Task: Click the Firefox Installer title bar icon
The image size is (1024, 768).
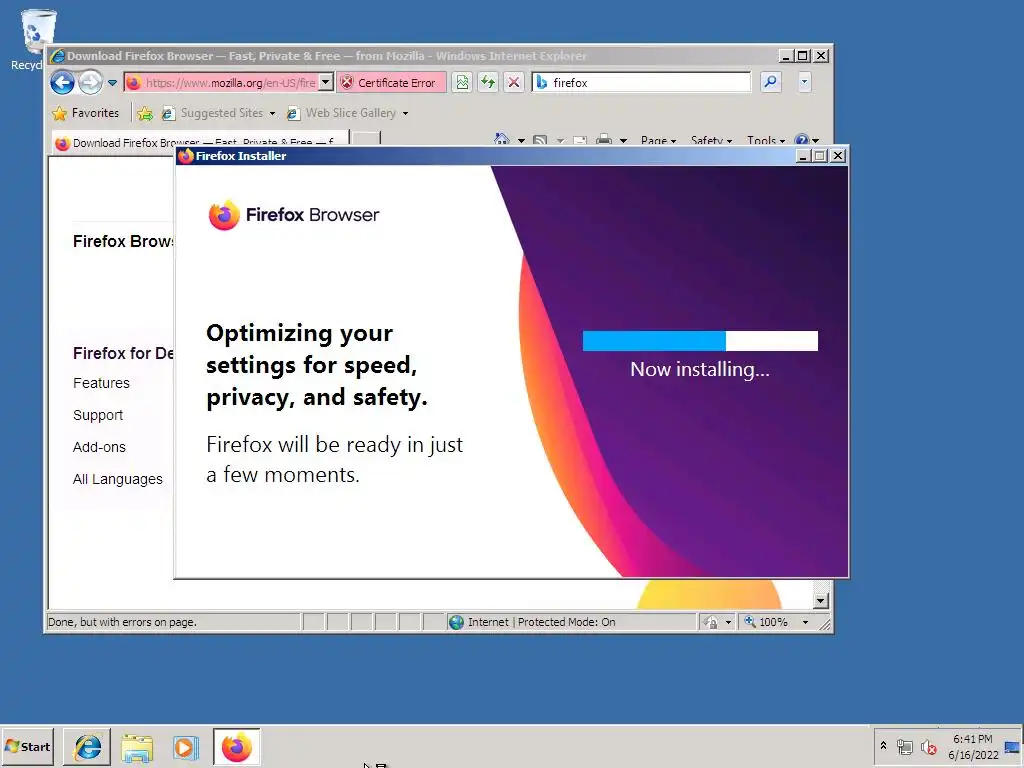Action: click(x=186, y=155)
